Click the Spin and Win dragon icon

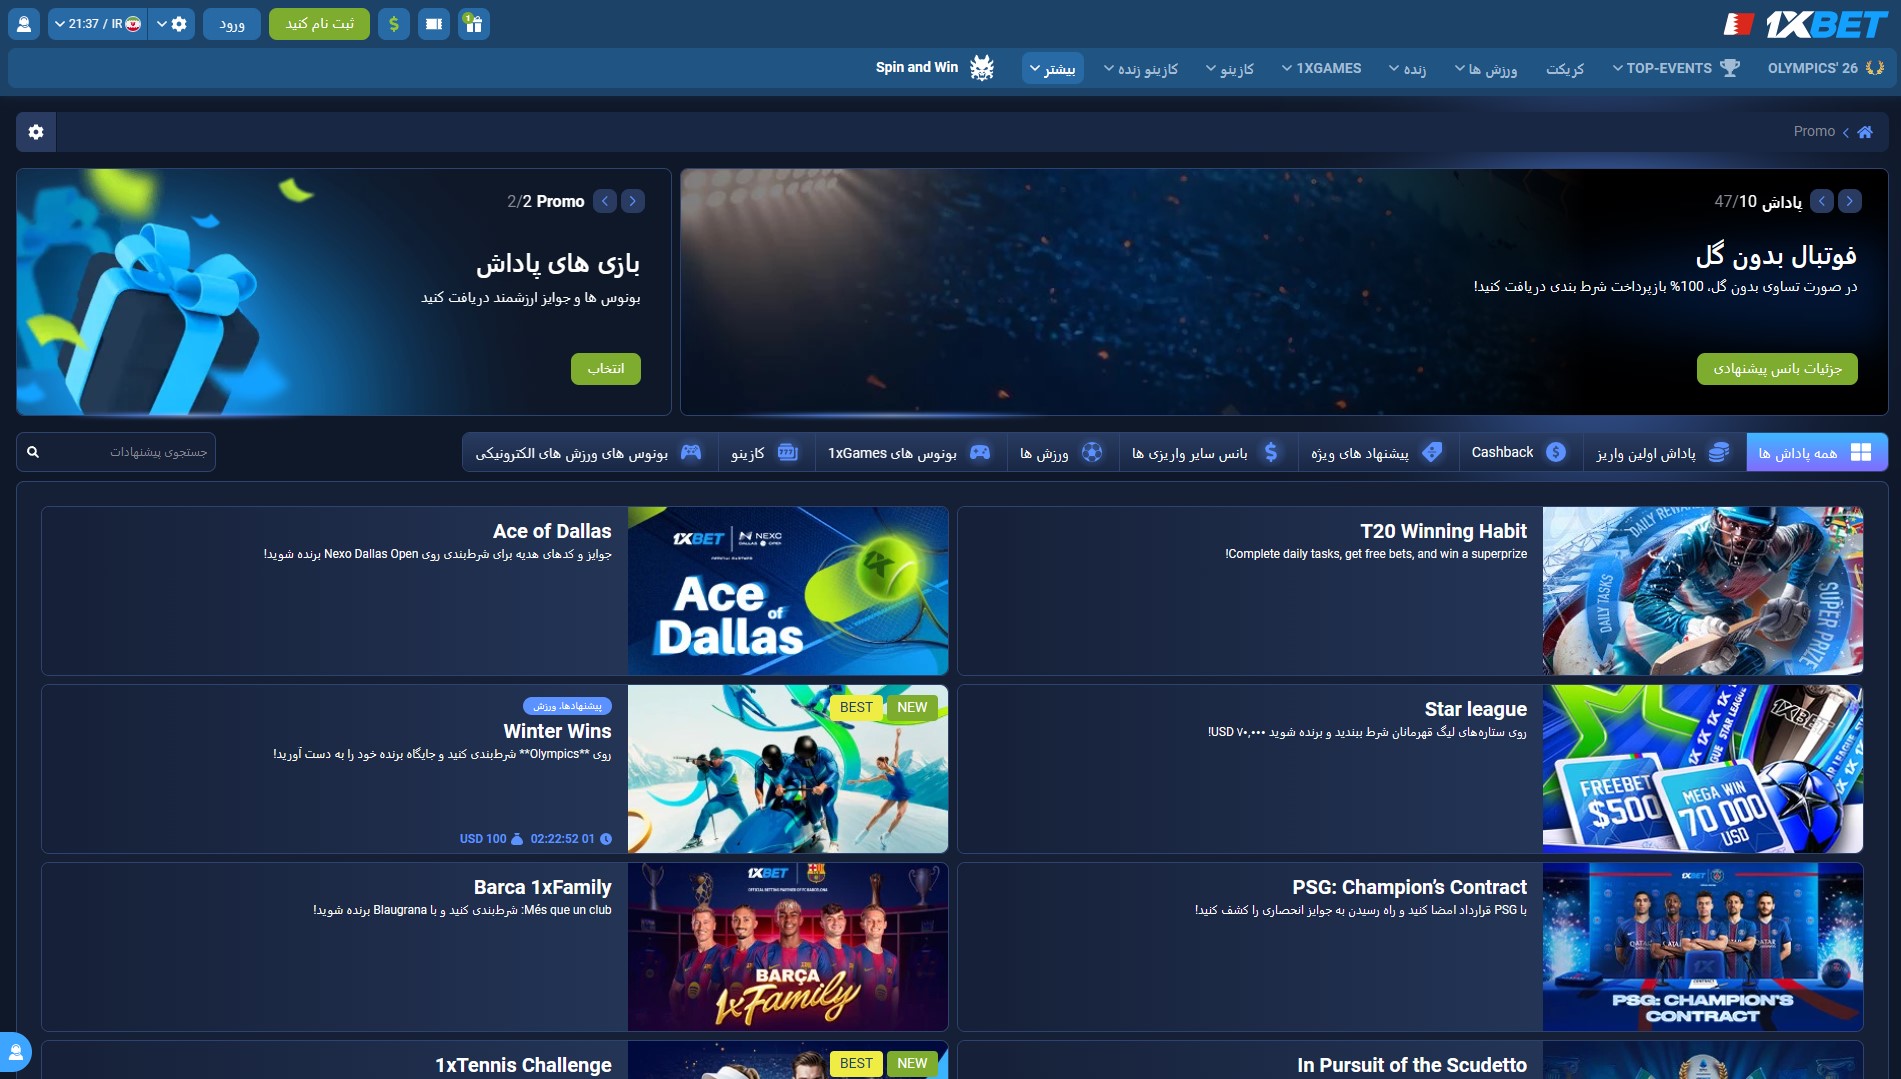(982, 68)
